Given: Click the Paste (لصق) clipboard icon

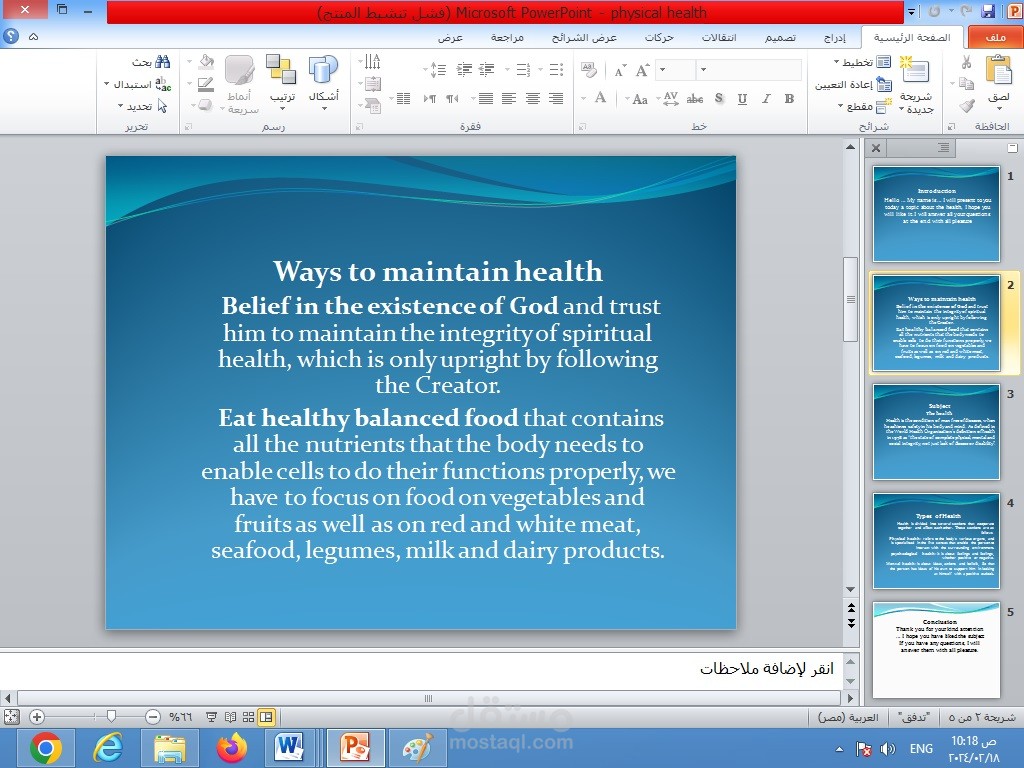Looking at the screenshot, I should pos(999,69).
